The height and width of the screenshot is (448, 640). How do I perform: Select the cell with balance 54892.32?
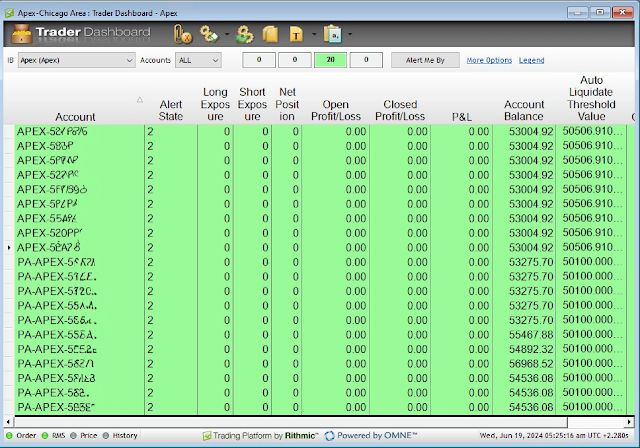click(524, 349)
